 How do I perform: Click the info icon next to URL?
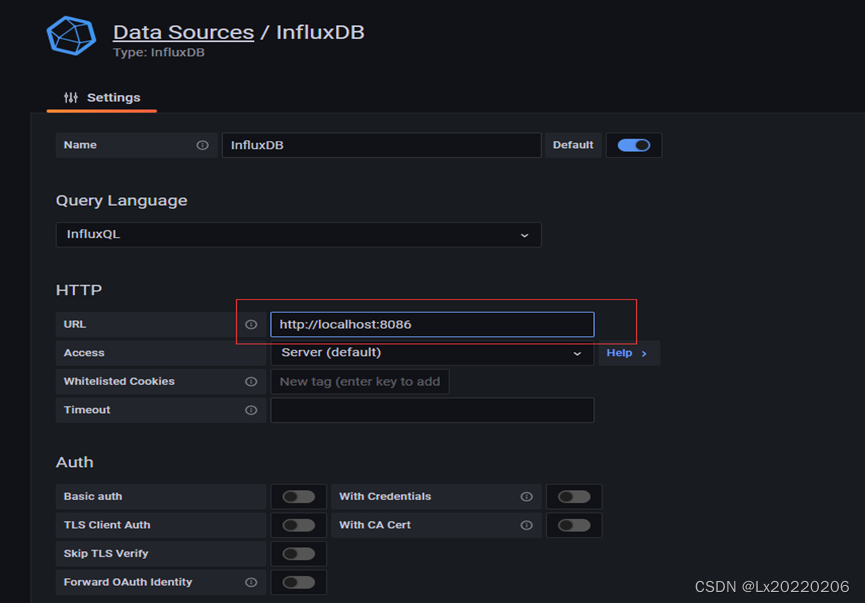[x=251, y=324]
